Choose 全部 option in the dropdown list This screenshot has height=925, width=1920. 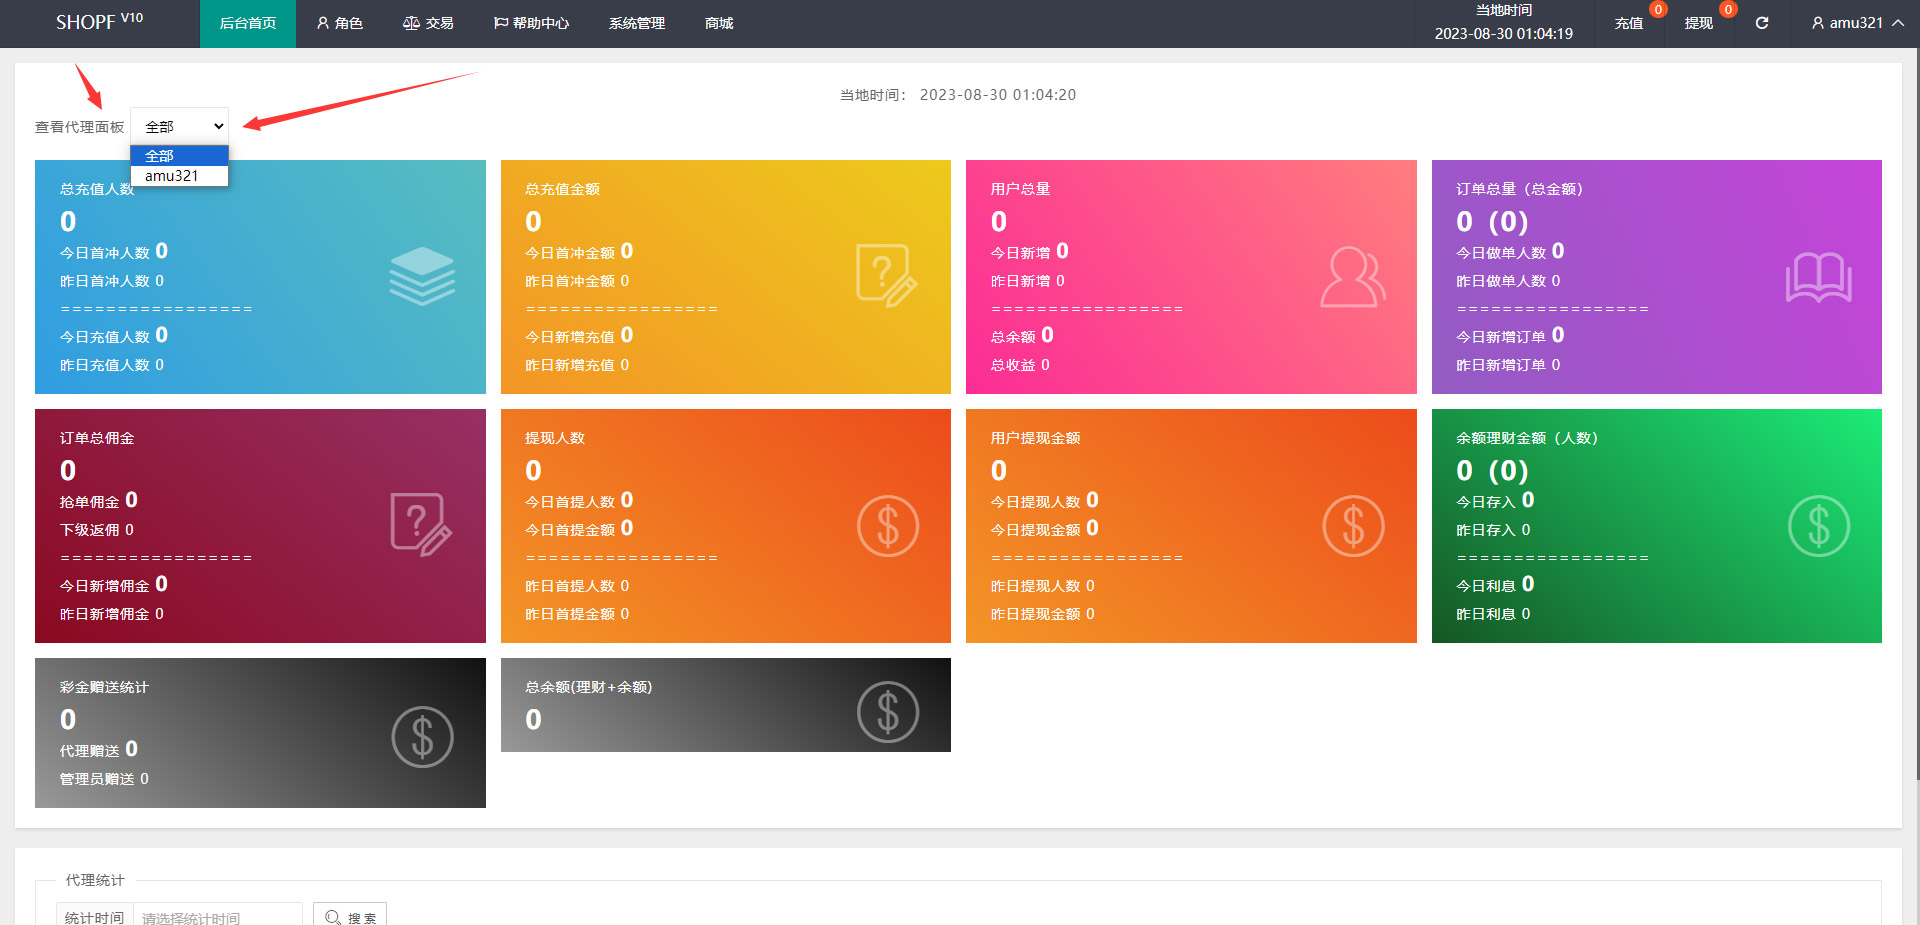[x=160, y=156]
